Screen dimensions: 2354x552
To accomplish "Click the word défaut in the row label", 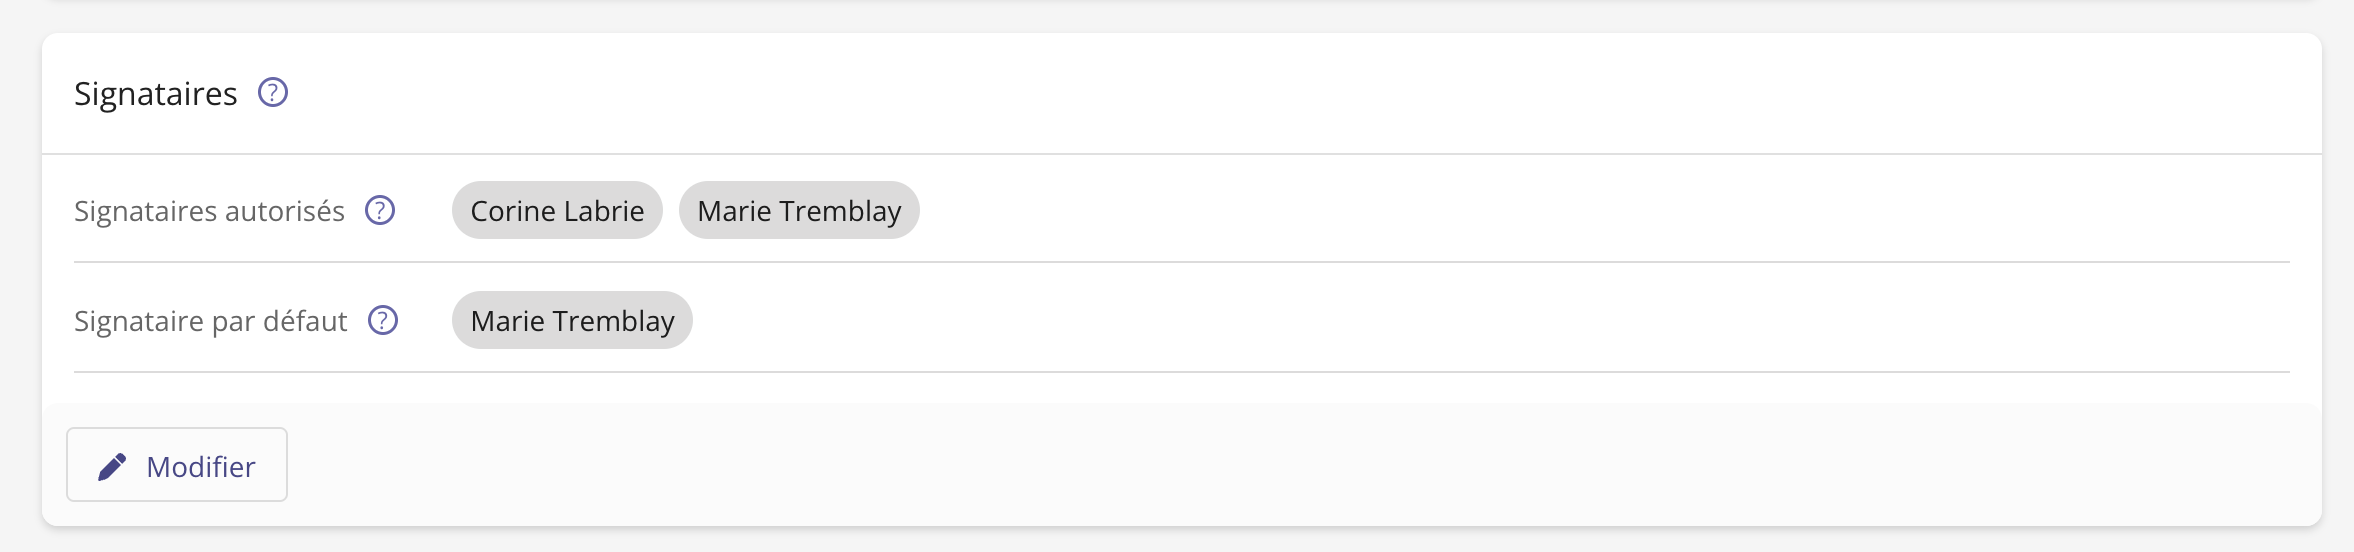I will coord(305,321).
